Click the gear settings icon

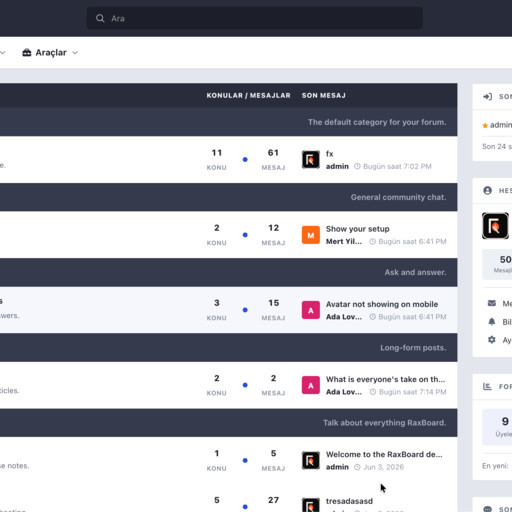(x=492, y=340)
